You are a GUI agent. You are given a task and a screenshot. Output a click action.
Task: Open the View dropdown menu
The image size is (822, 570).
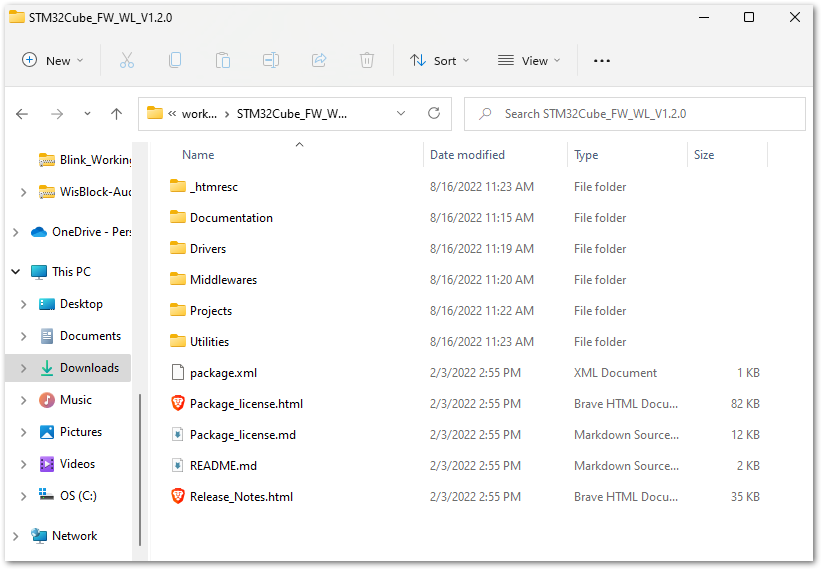click(529, 61)
